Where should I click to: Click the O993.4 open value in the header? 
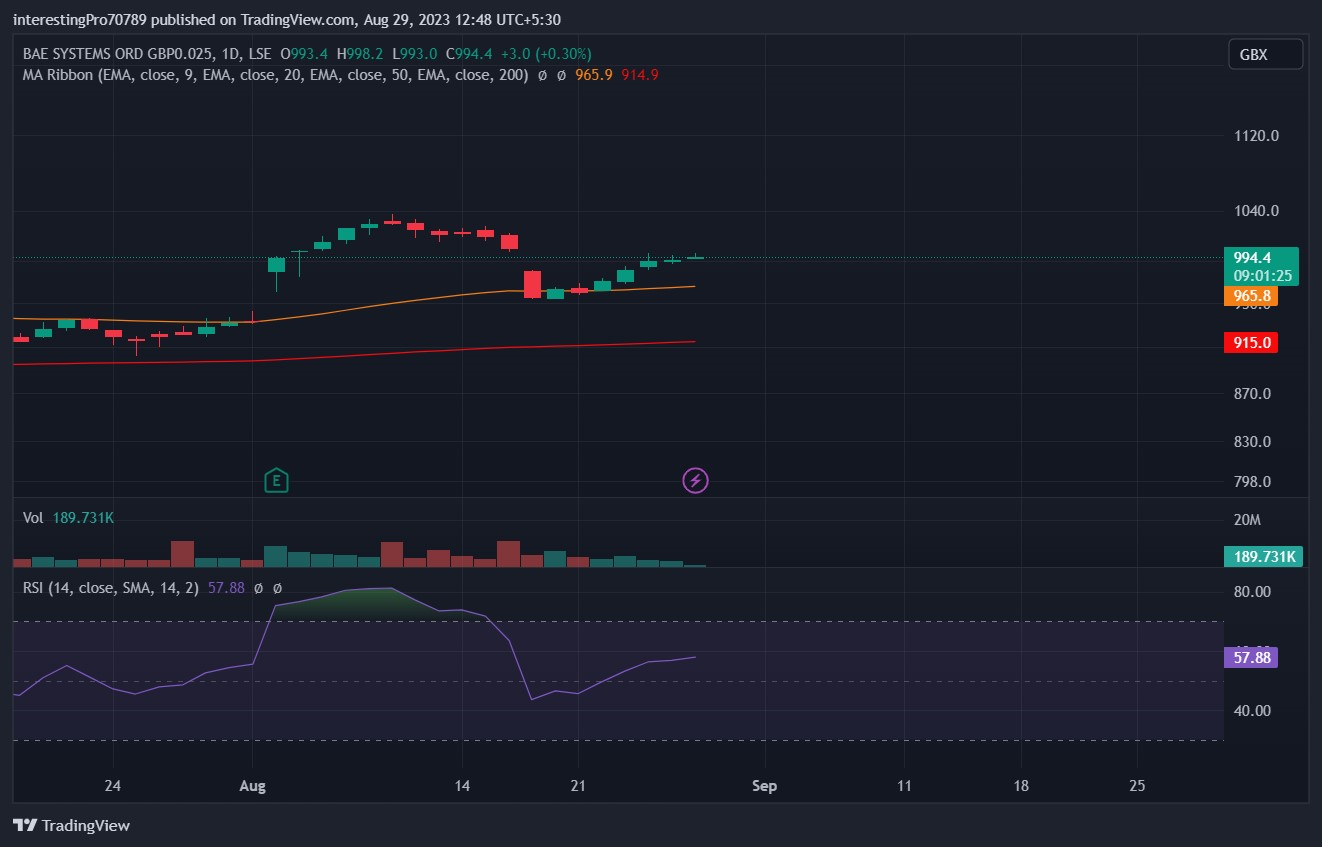304,54
